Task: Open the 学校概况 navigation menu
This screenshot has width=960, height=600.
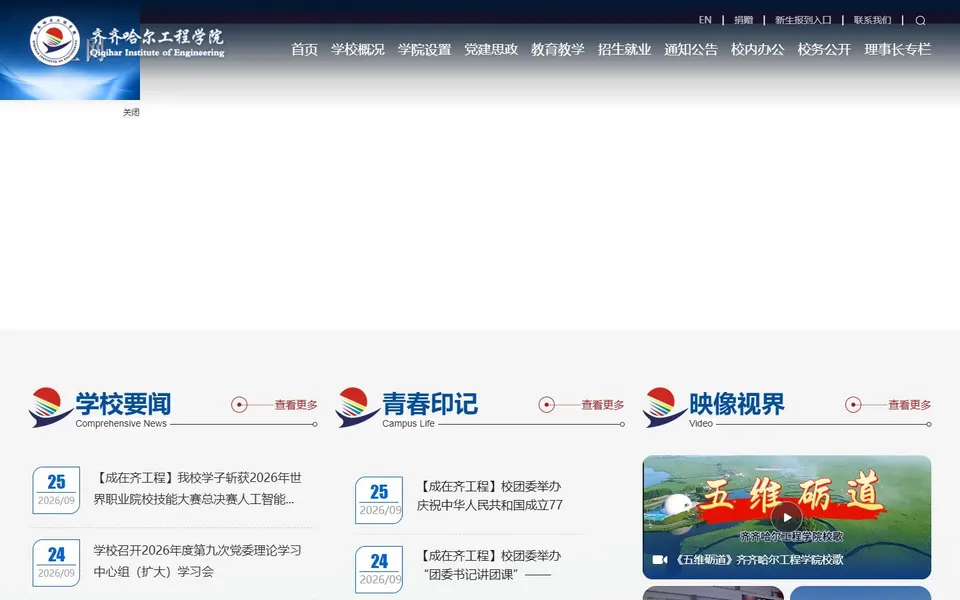Action: [358, 50]
